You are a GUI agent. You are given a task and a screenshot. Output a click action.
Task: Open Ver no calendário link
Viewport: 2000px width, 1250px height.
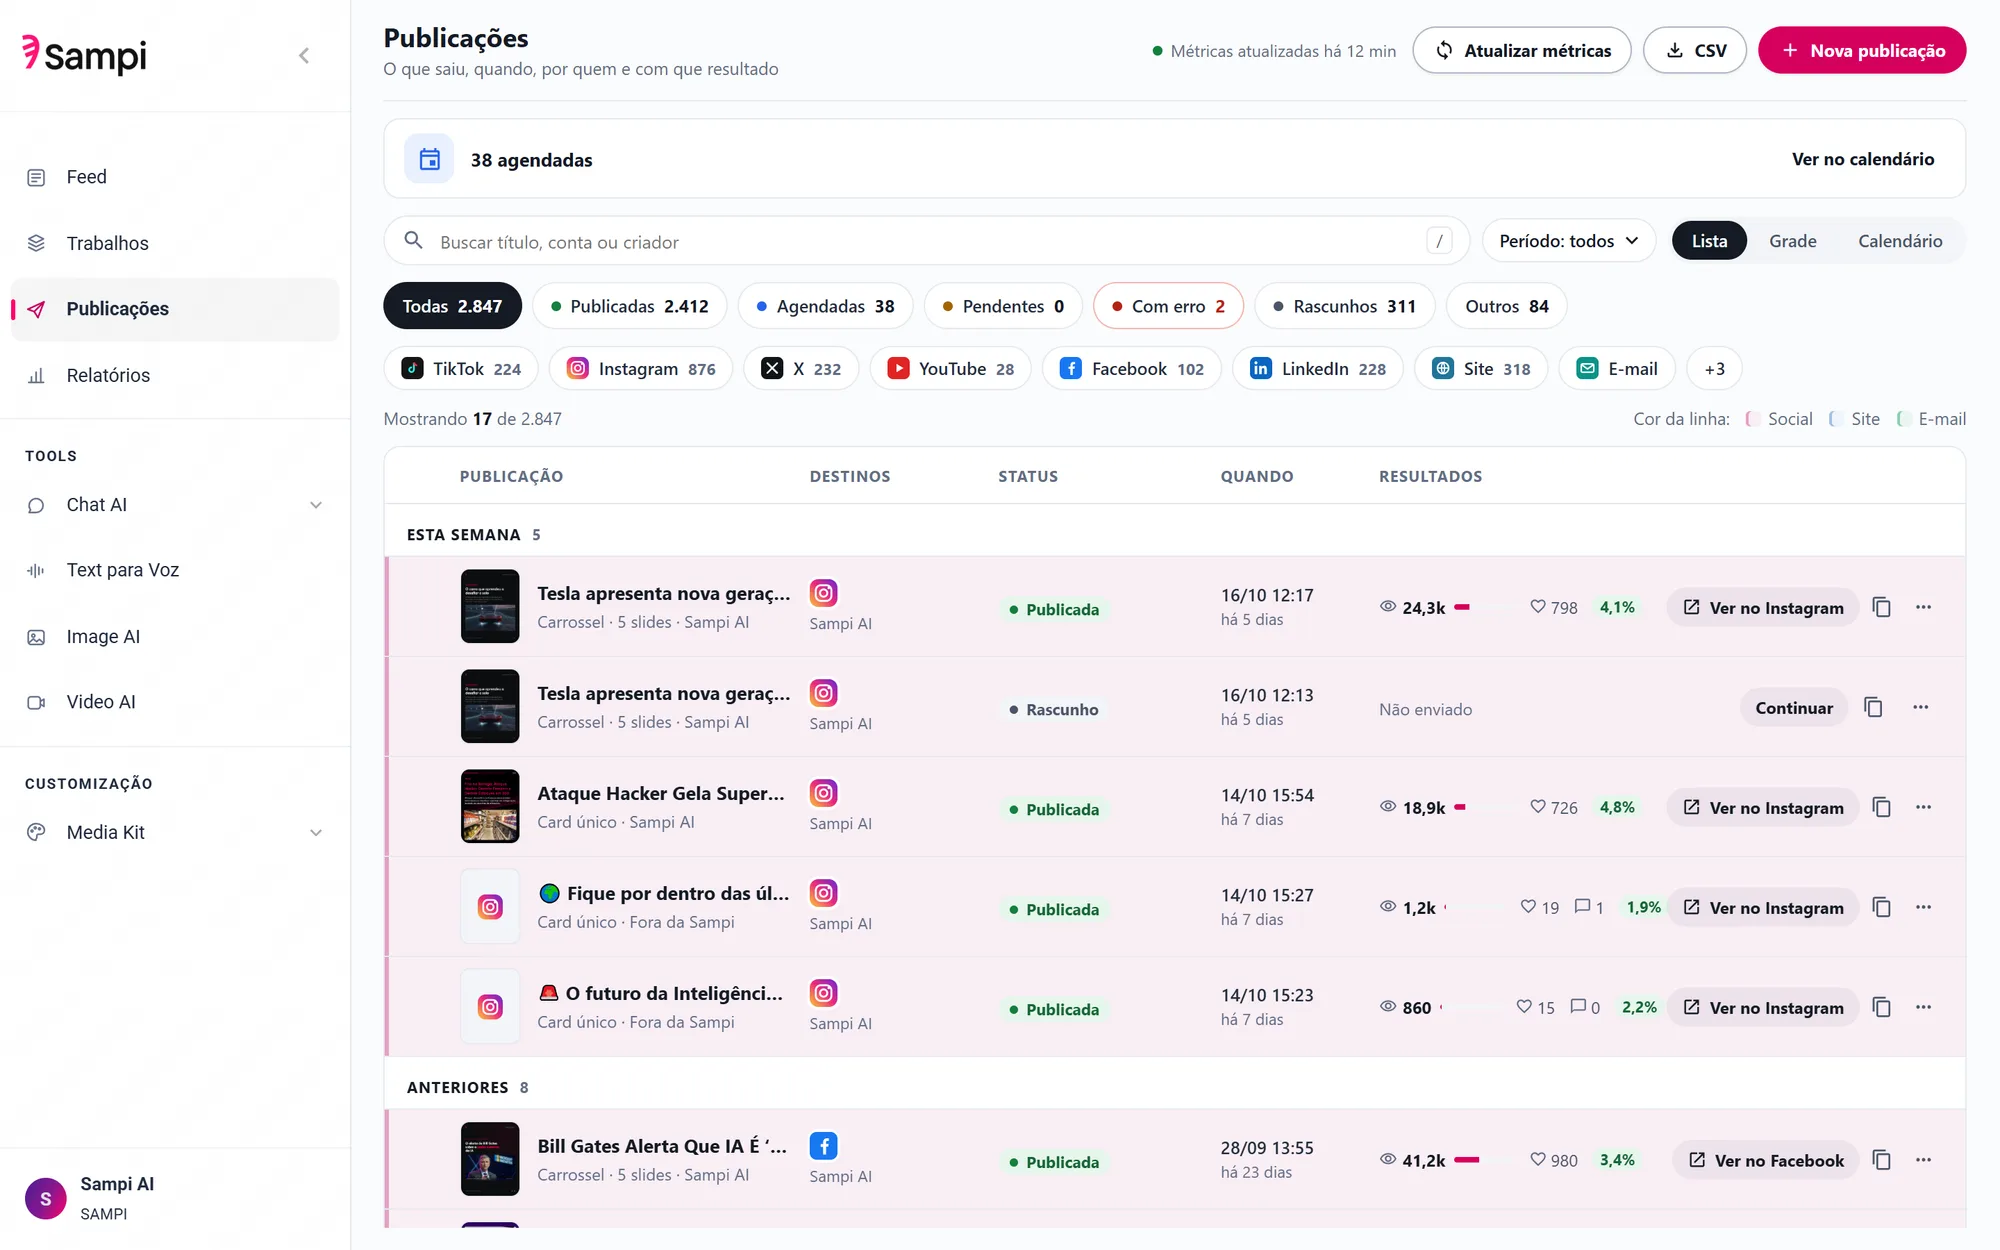click(x=1862, y=159)
